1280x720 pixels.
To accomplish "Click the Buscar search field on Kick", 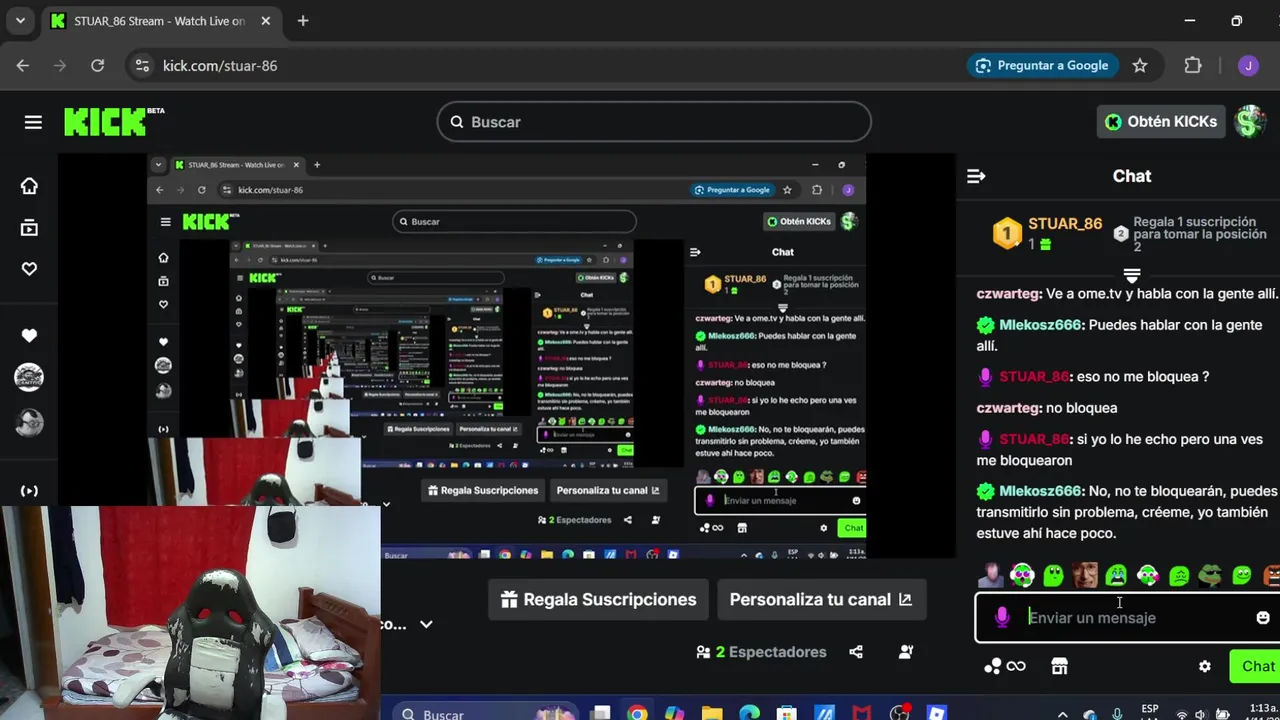I will [x=654, y=122].
